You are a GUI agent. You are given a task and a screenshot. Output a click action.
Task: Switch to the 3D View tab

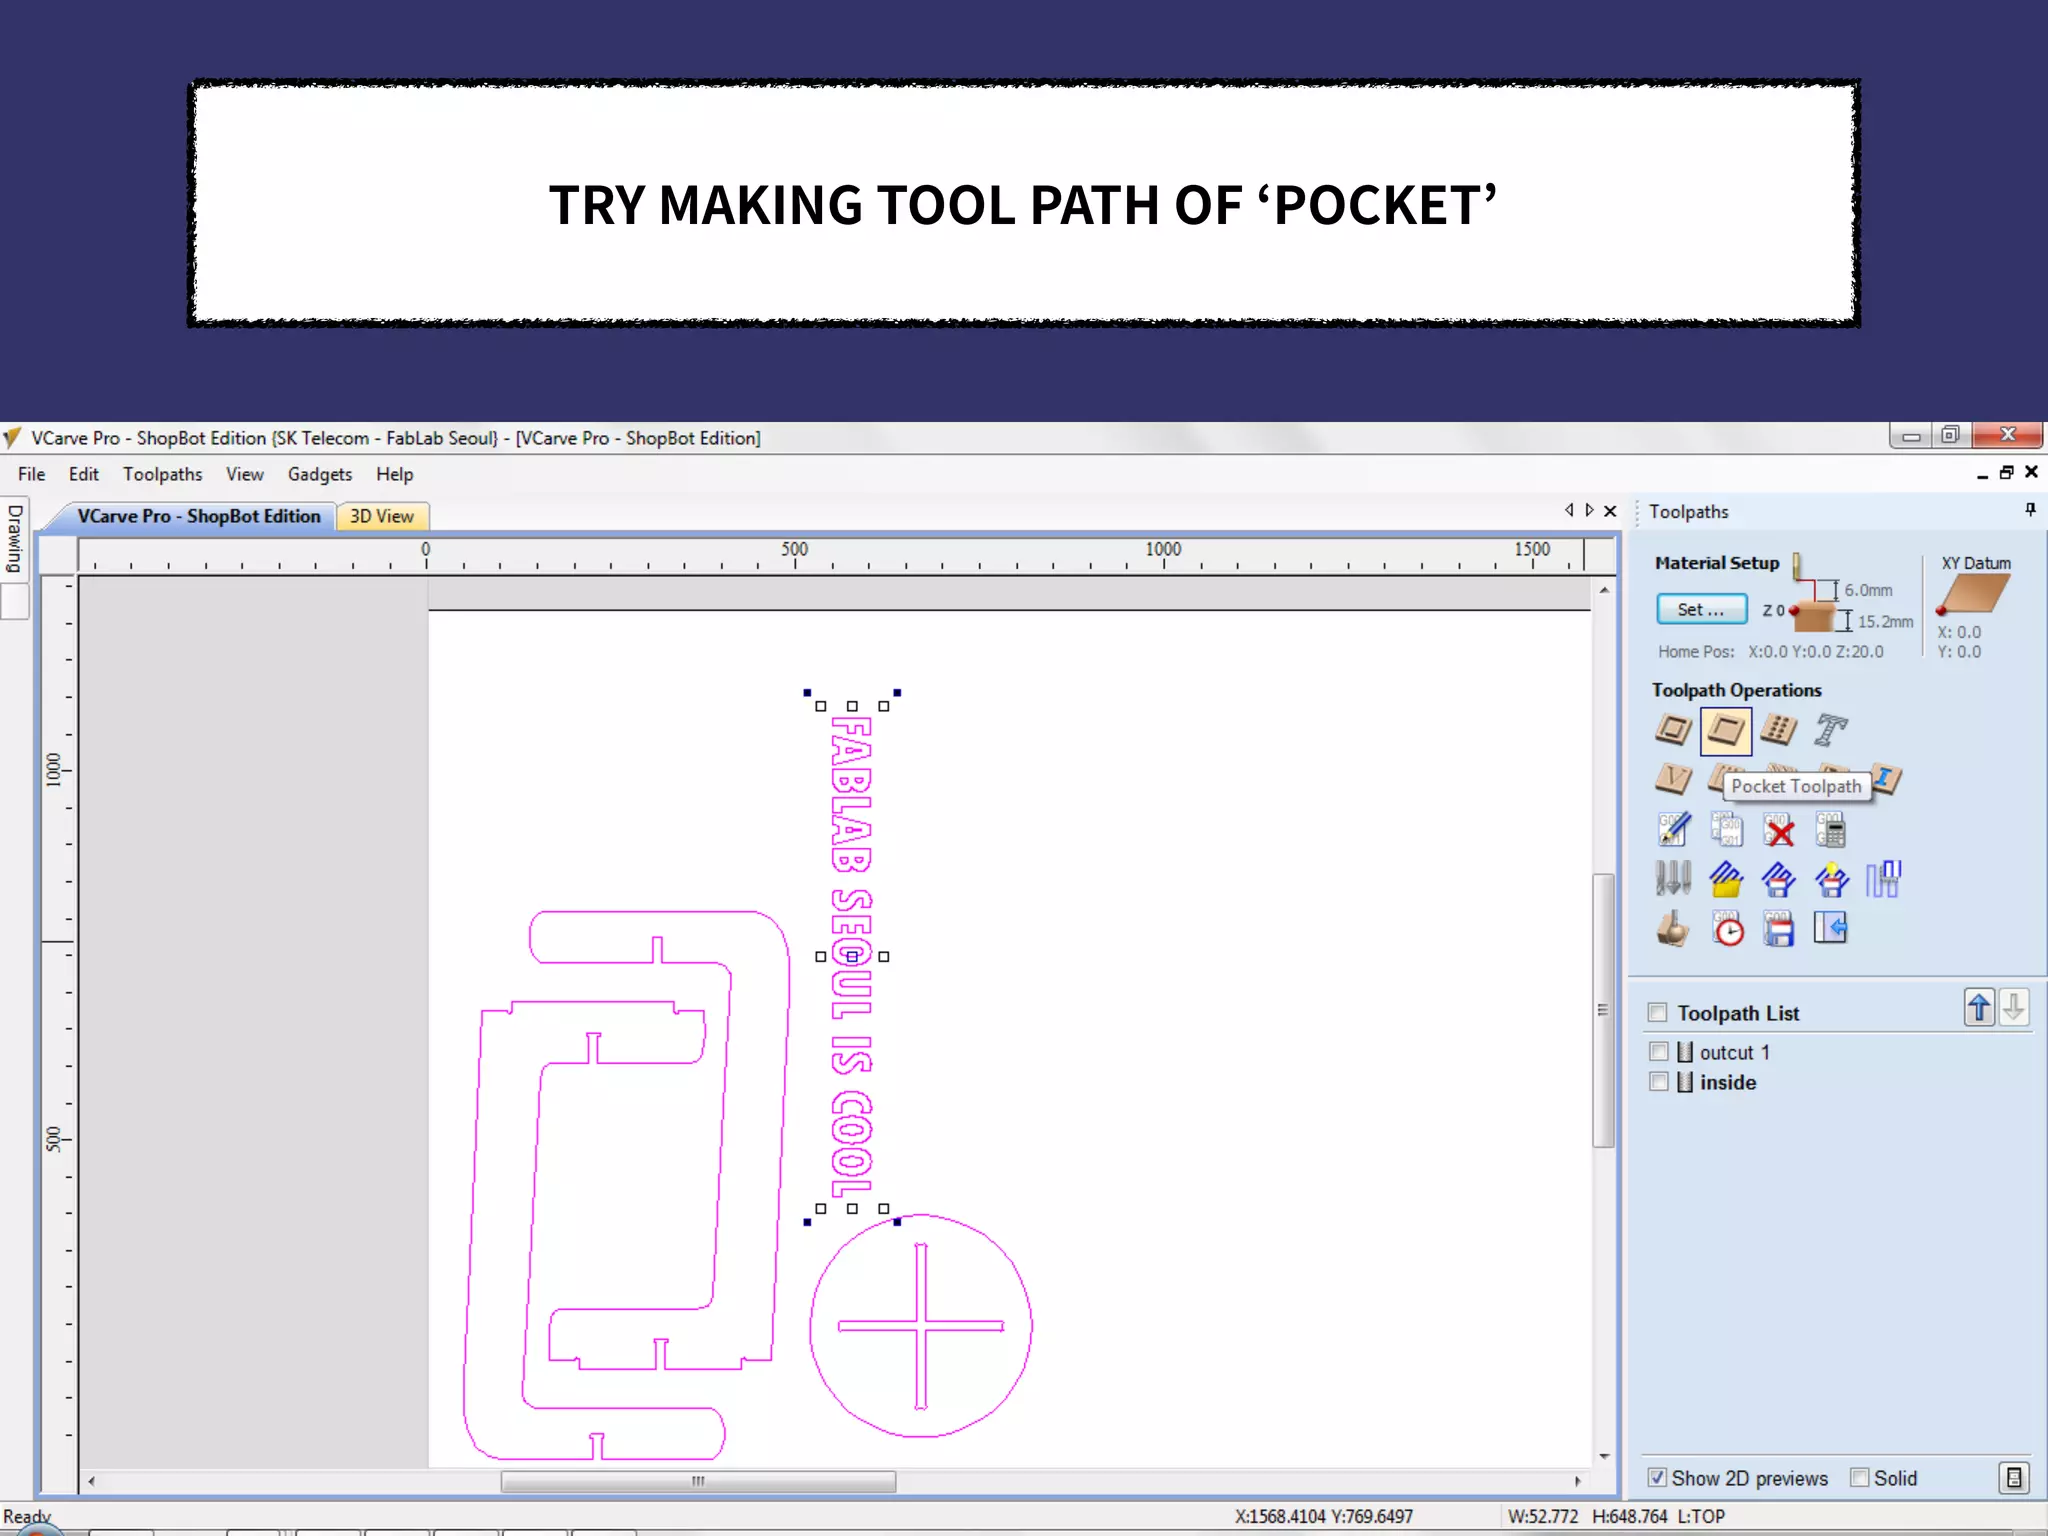[x=381, y=516]
